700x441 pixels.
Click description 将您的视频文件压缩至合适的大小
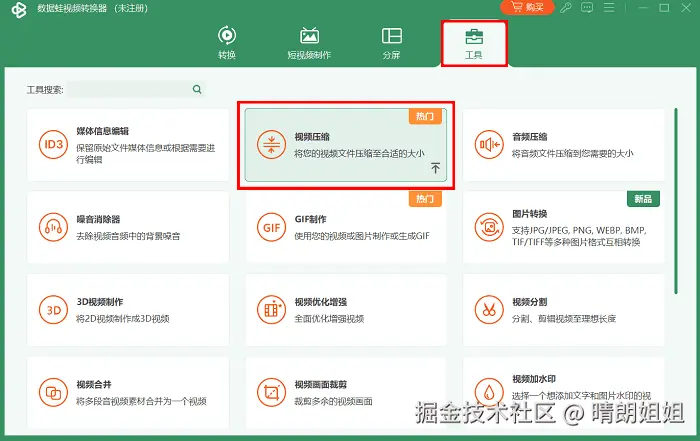click(359, 154)
